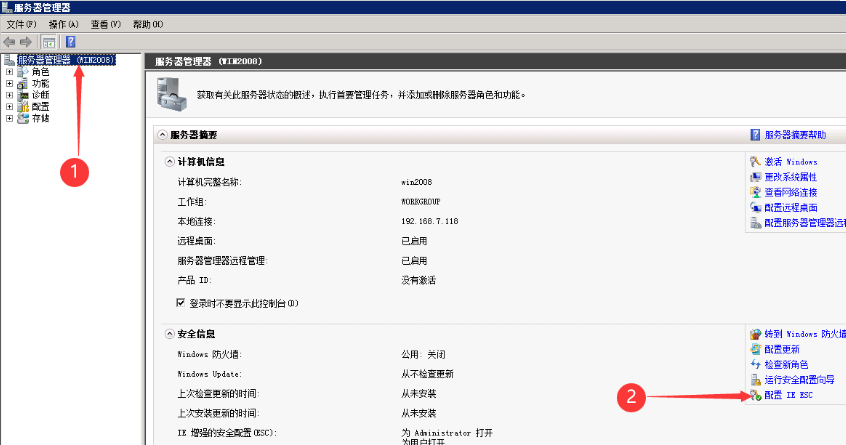Image resolution: width=846 pixels, height=445 pixels.
Task: Click the 诊断 node icon
Action: pos(23,95)
